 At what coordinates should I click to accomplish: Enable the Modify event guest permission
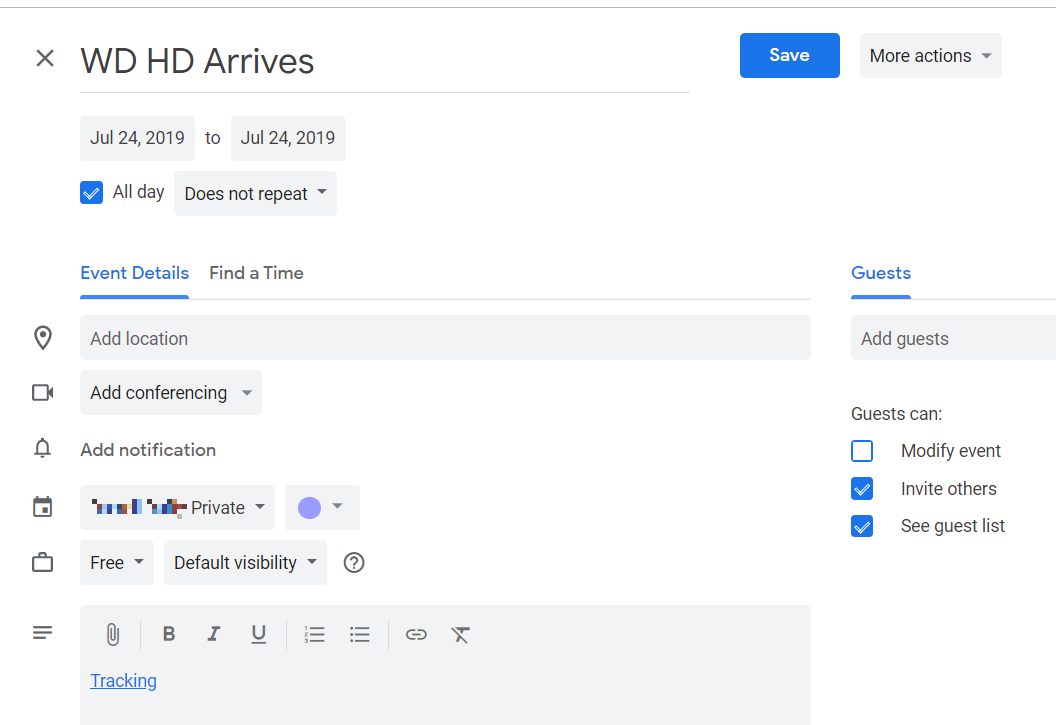[862, 451]
